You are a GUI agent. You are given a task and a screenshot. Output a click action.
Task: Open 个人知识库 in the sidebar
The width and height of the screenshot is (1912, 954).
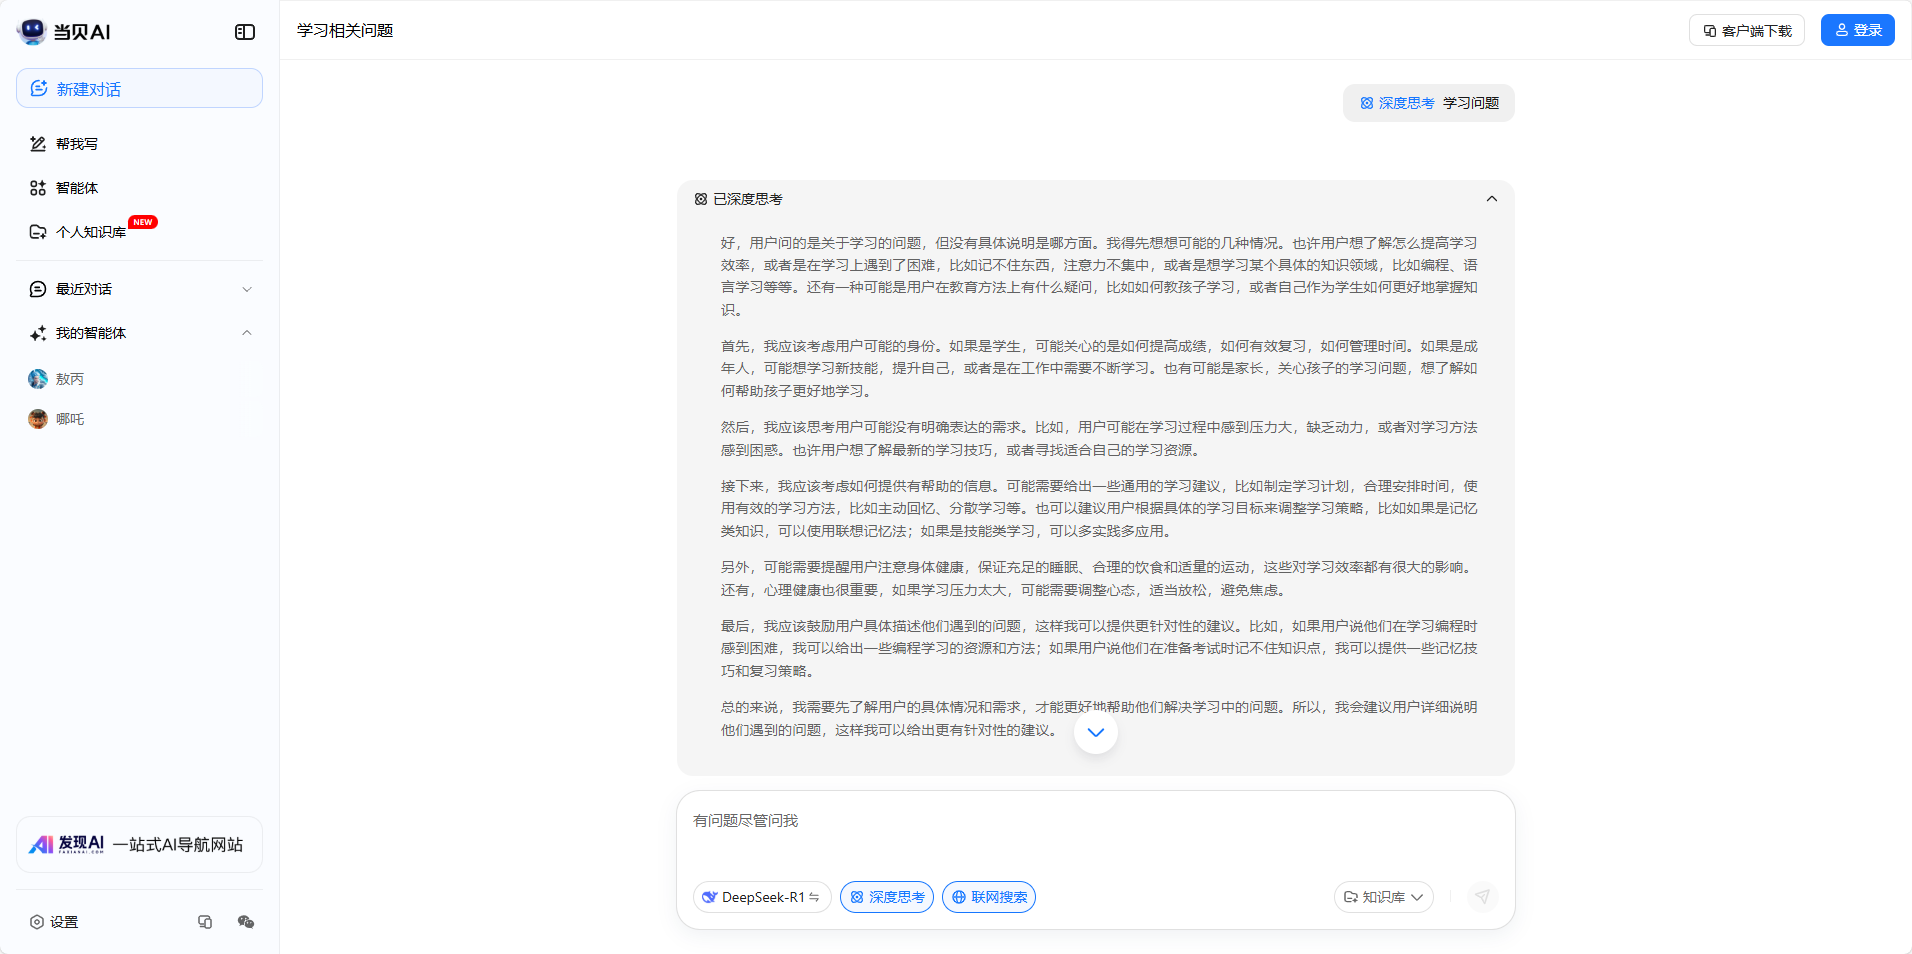coord(90,232)
